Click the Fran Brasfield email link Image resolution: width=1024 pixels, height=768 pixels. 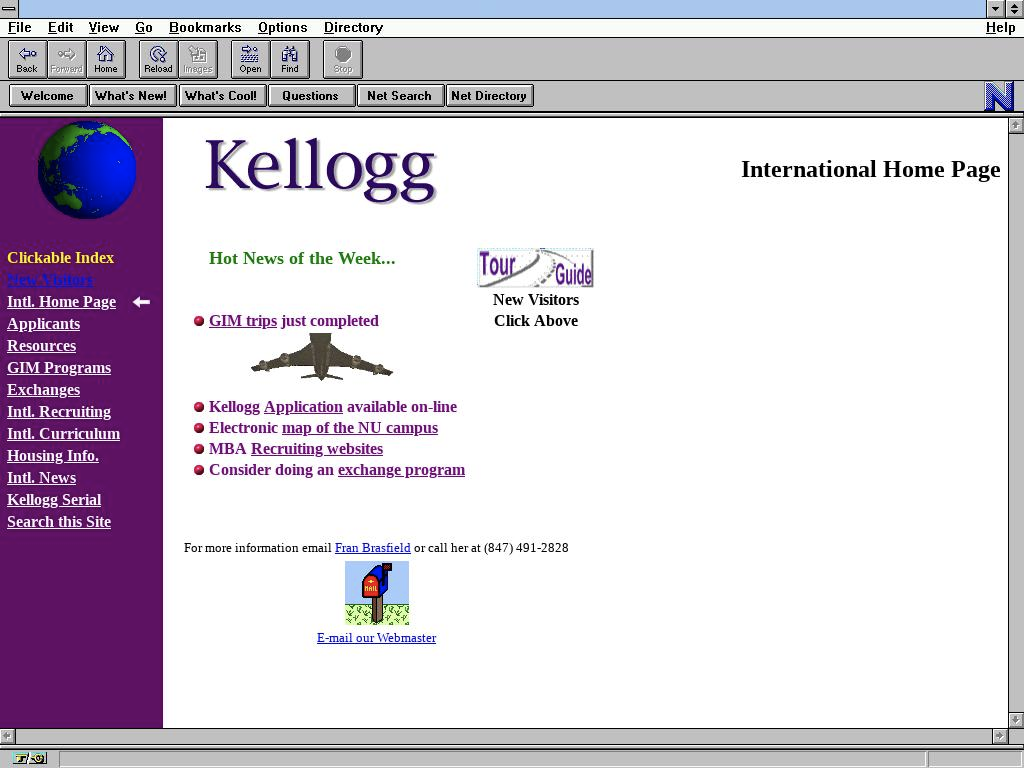tap(372, 547)
